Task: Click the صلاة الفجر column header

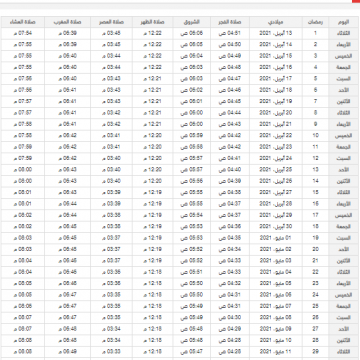Action: click(230, 22)
